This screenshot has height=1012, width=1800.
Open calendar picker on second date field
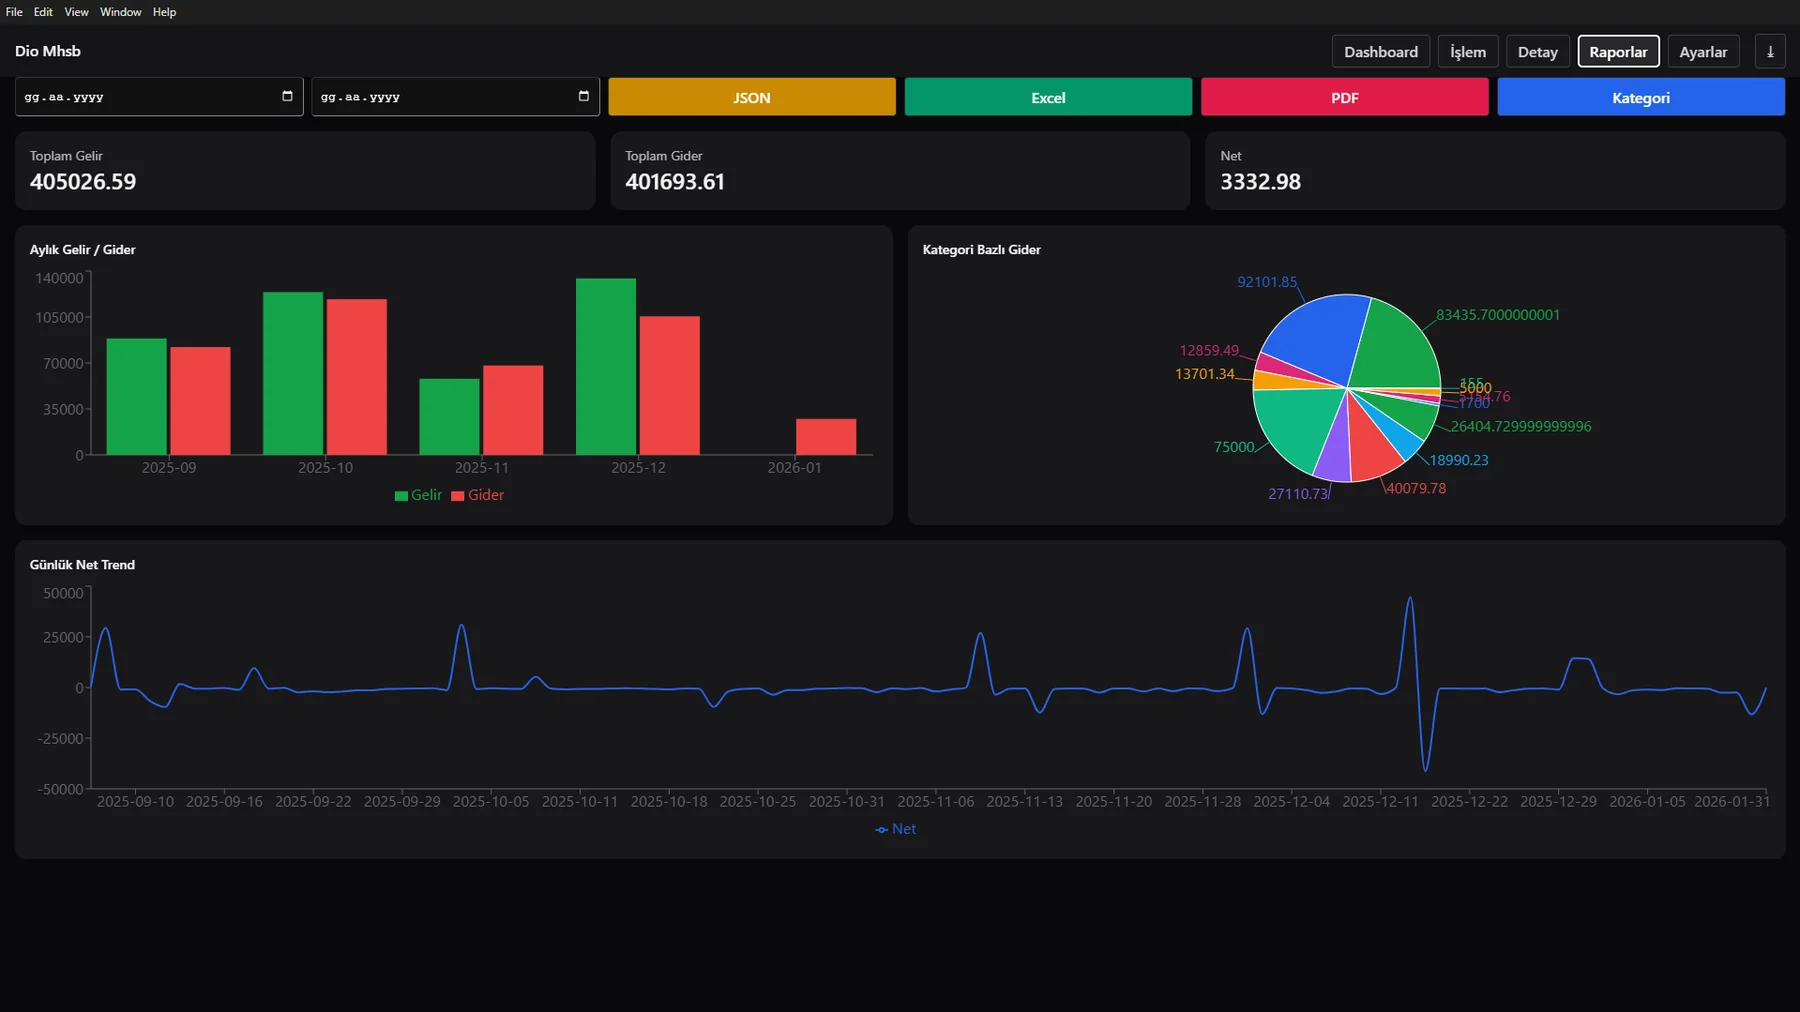[x=584, y=97]
